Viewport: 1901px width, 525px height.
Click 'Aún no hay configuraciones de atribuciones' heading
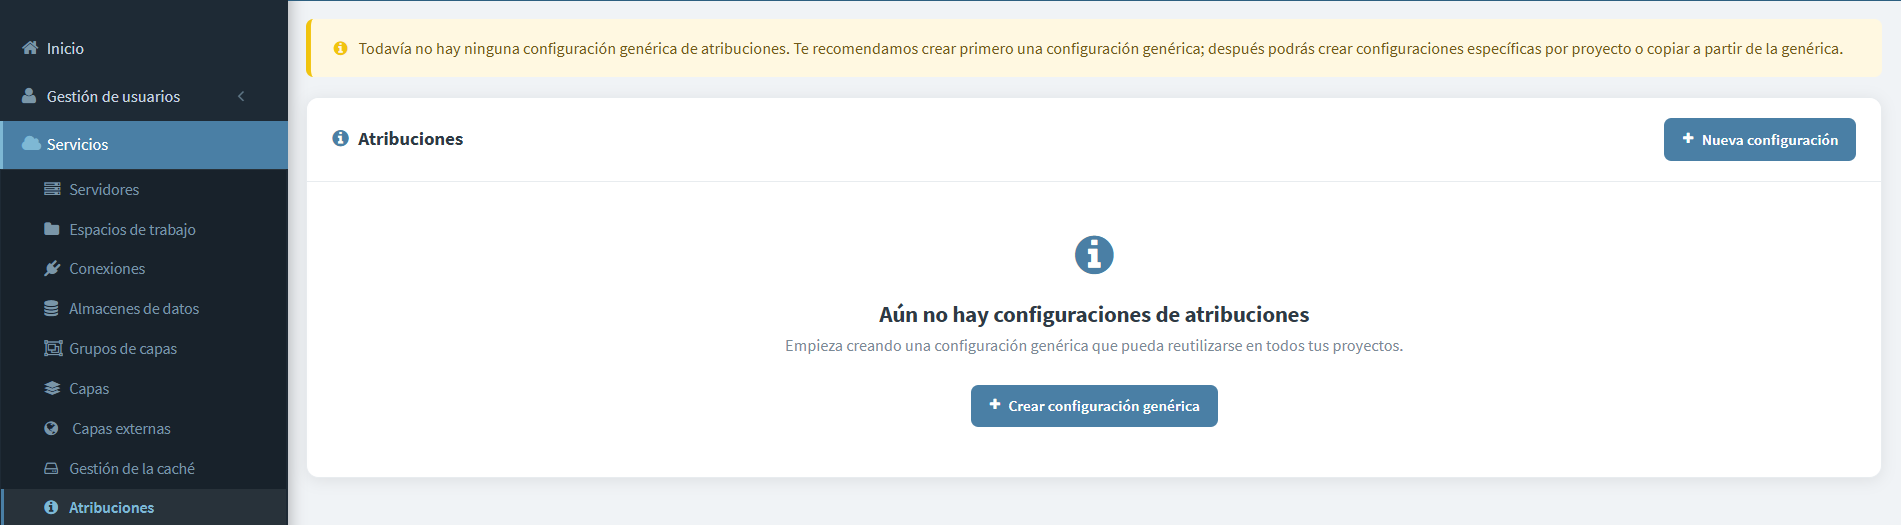click(1094, 315)
